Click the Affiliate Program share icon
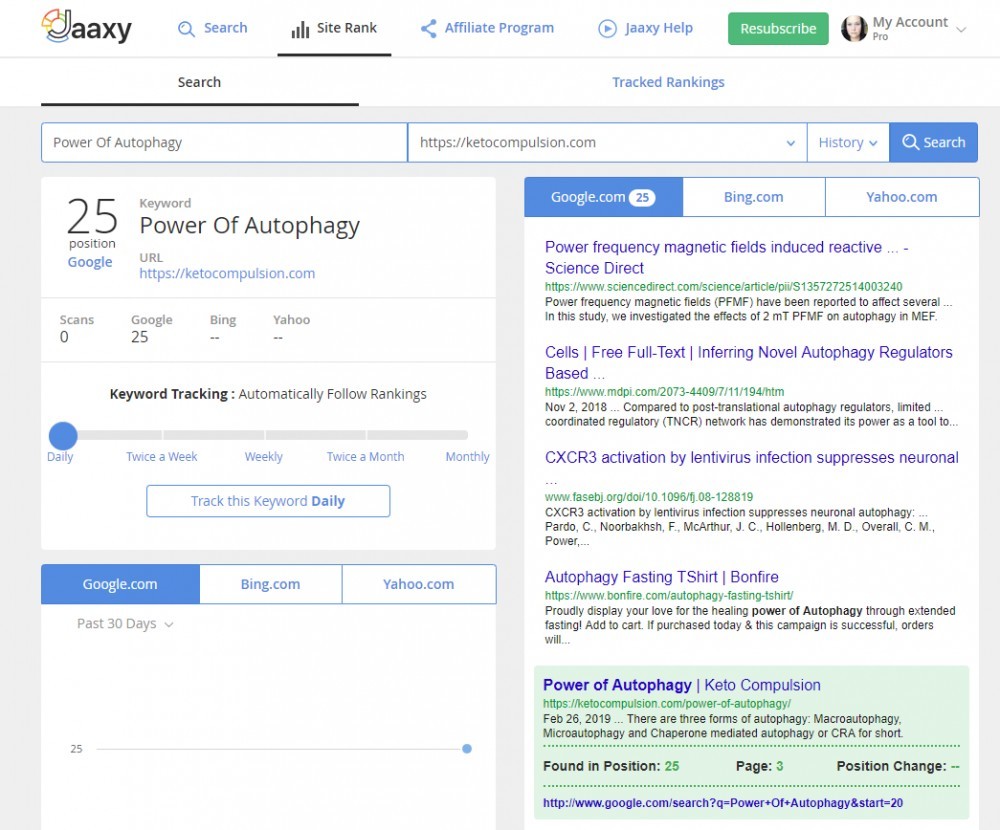Viewport: 1000px width, 830px height. (429, 28)
